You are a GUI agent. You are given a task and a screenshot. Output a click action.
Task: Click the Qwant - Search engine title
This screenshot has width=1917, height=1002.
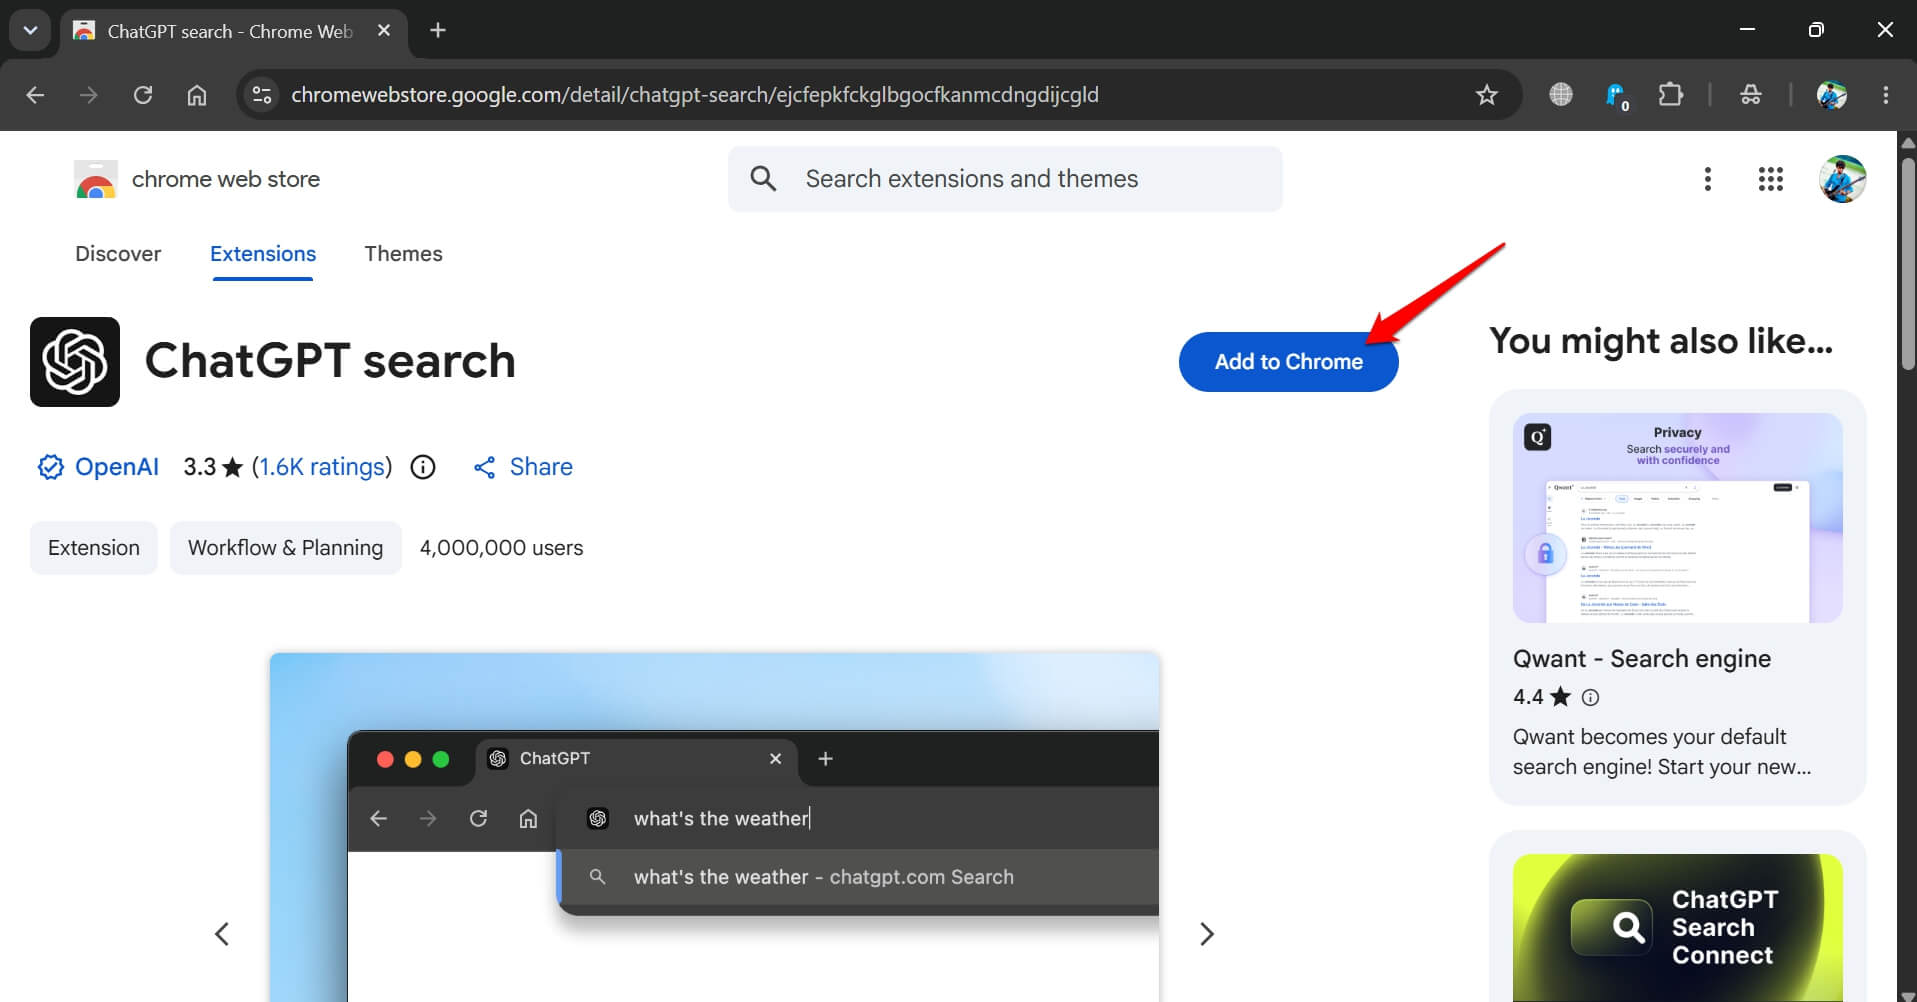click(1641, 659)
